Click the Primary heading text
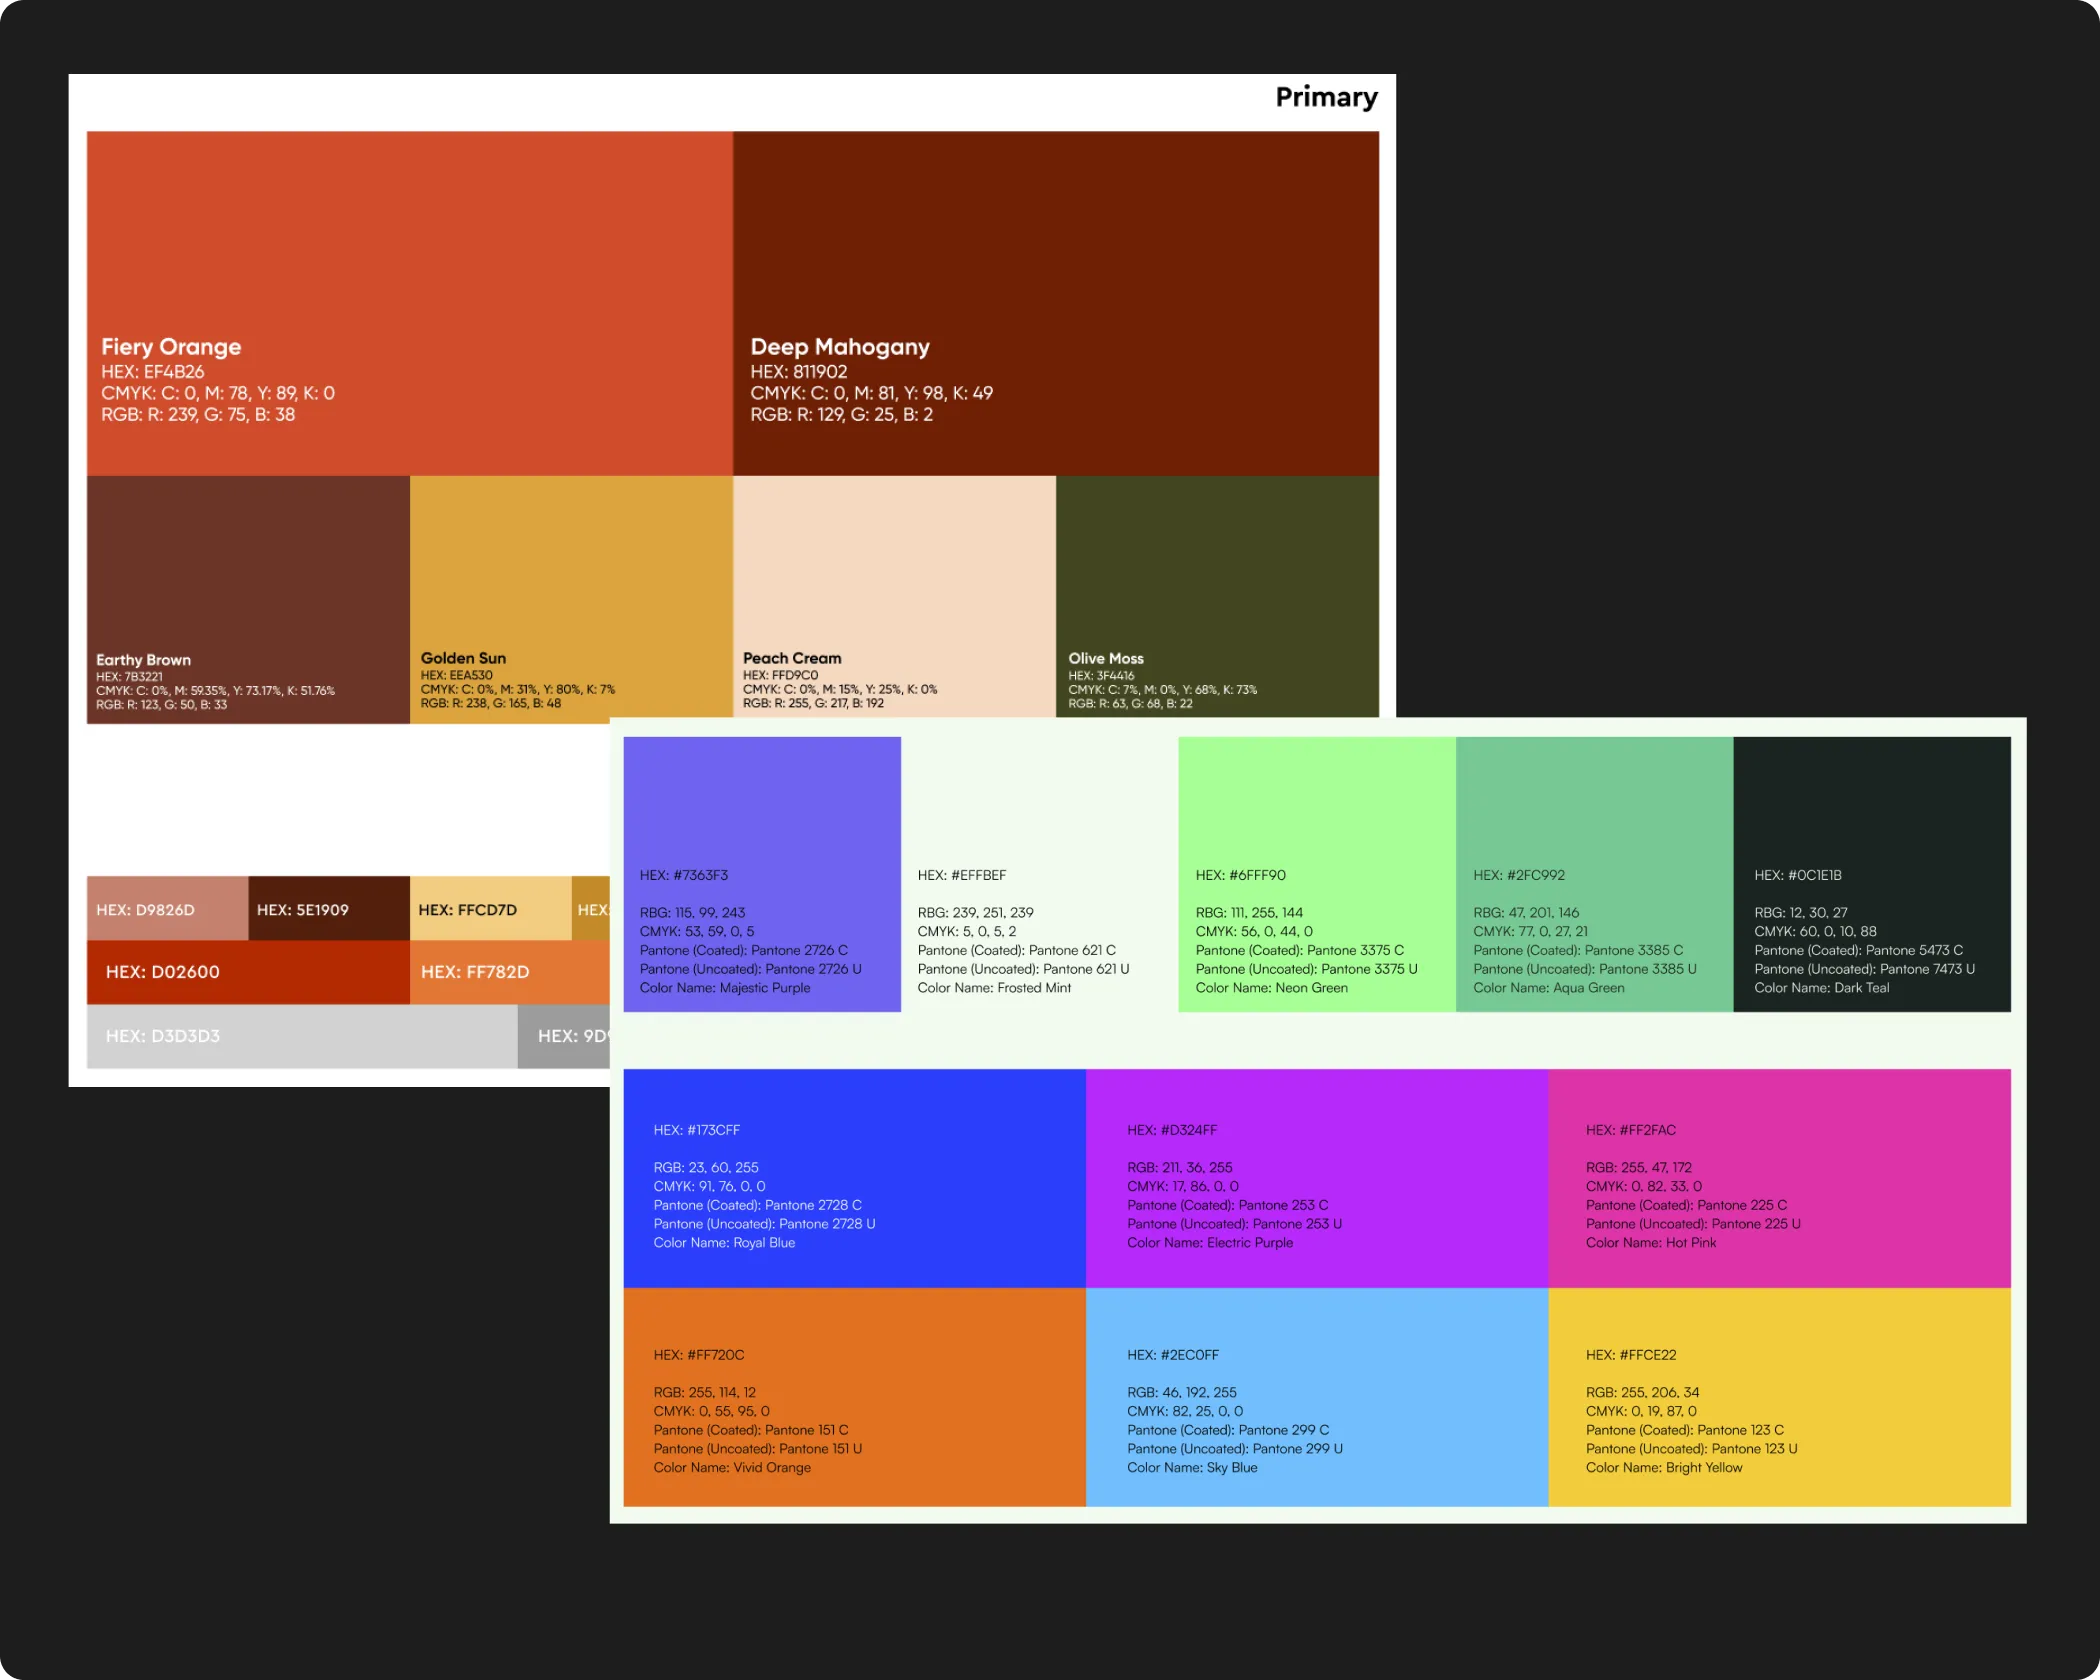Image resolution: width=2100 pixels, height=1680 pixels. tap(1326, 97)
